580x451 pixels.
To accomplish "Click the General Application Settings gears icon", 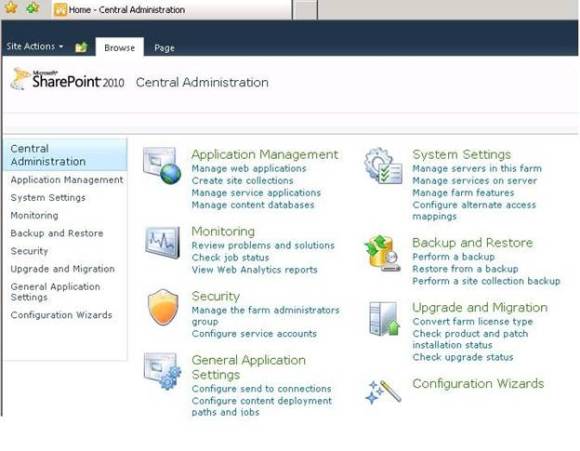I will coord(162,371).
